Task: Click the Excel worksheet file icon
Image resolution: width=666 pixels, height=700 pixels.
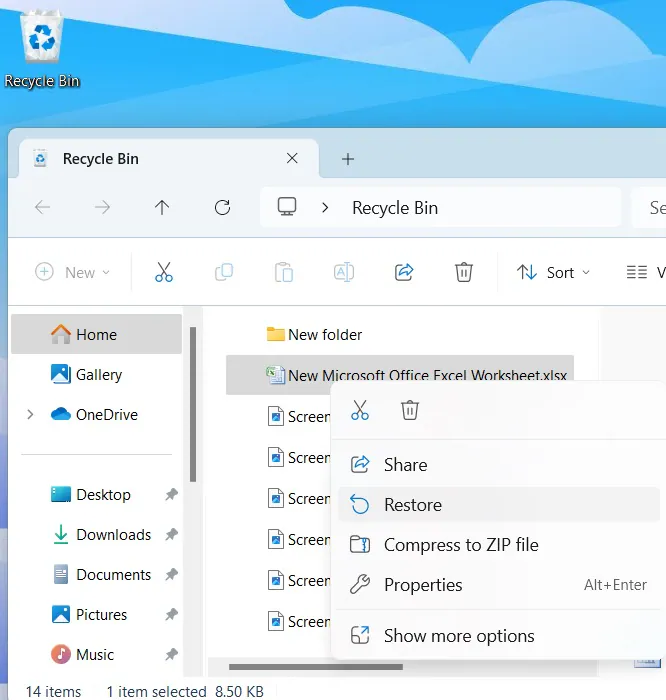Action: [275, 375]
